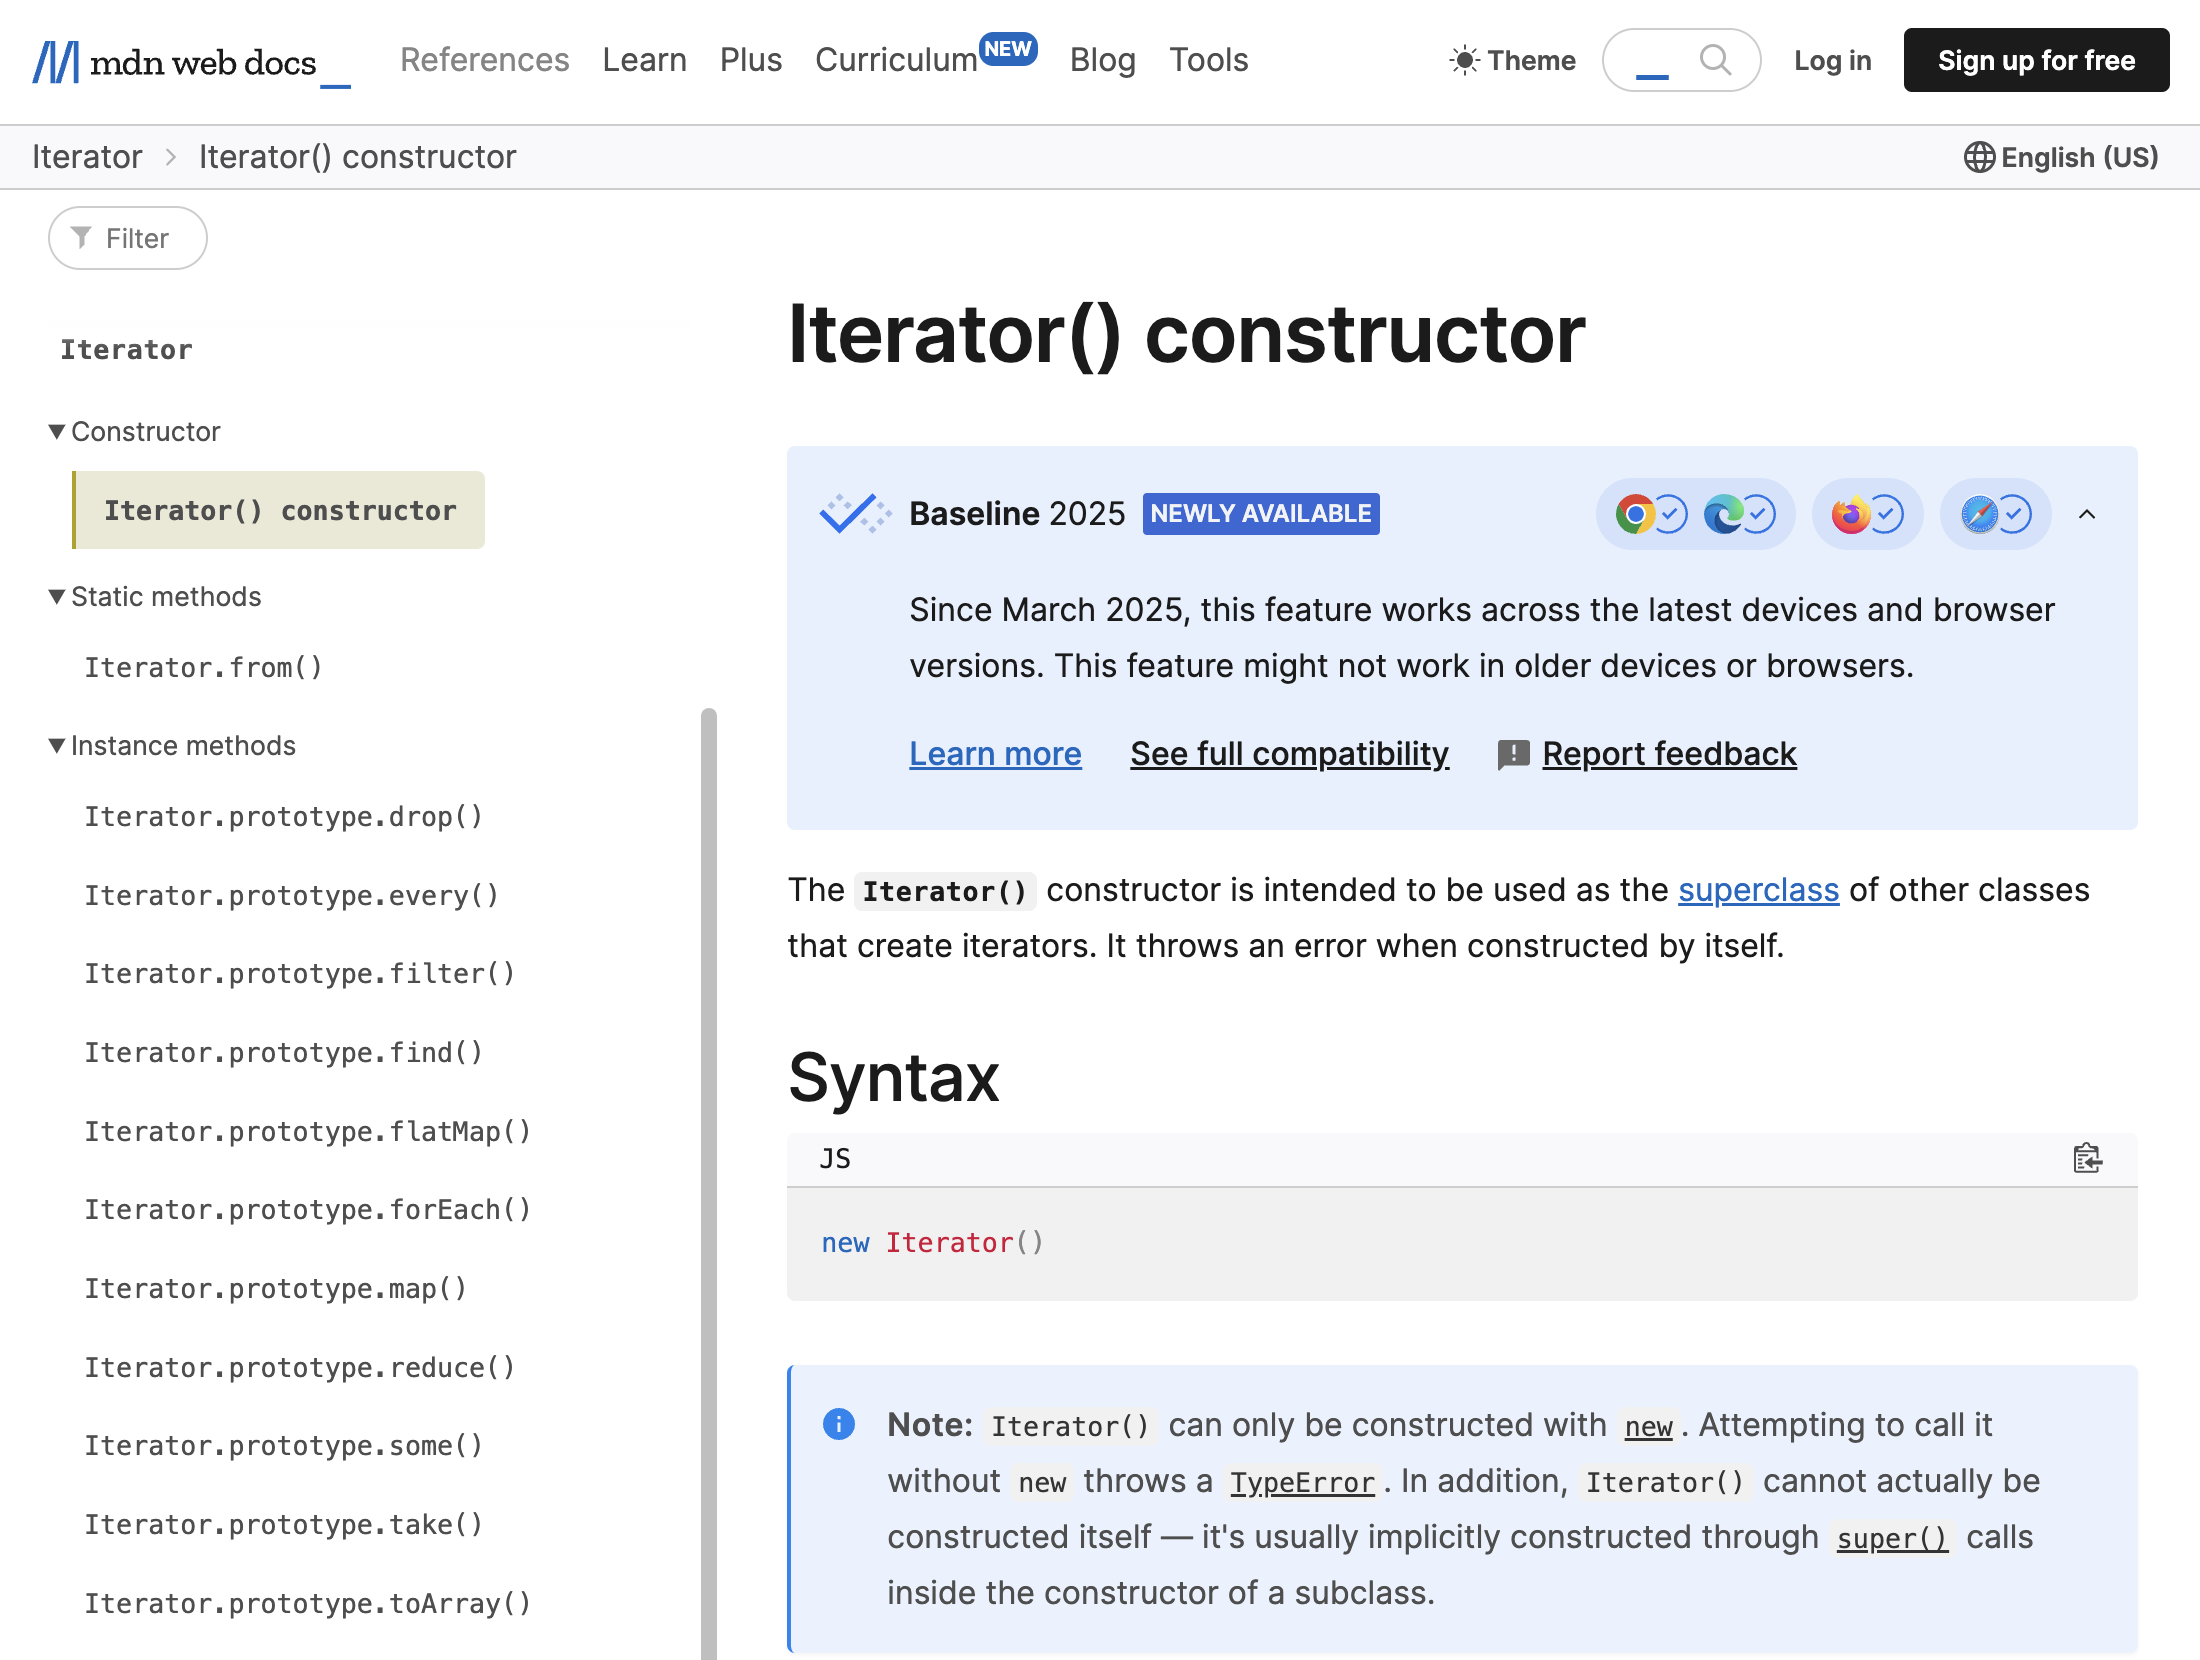Open Iterator.prototype.every() page
This screenshot has height=1660, width=2200.
pyautogui.click(x=292, y=895)
